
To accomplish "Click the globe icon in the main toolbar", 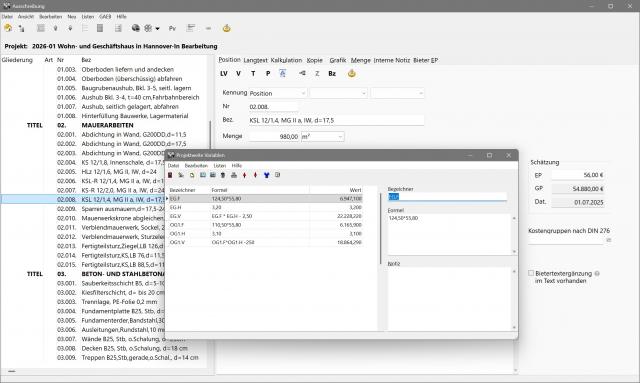I will 136,28.
